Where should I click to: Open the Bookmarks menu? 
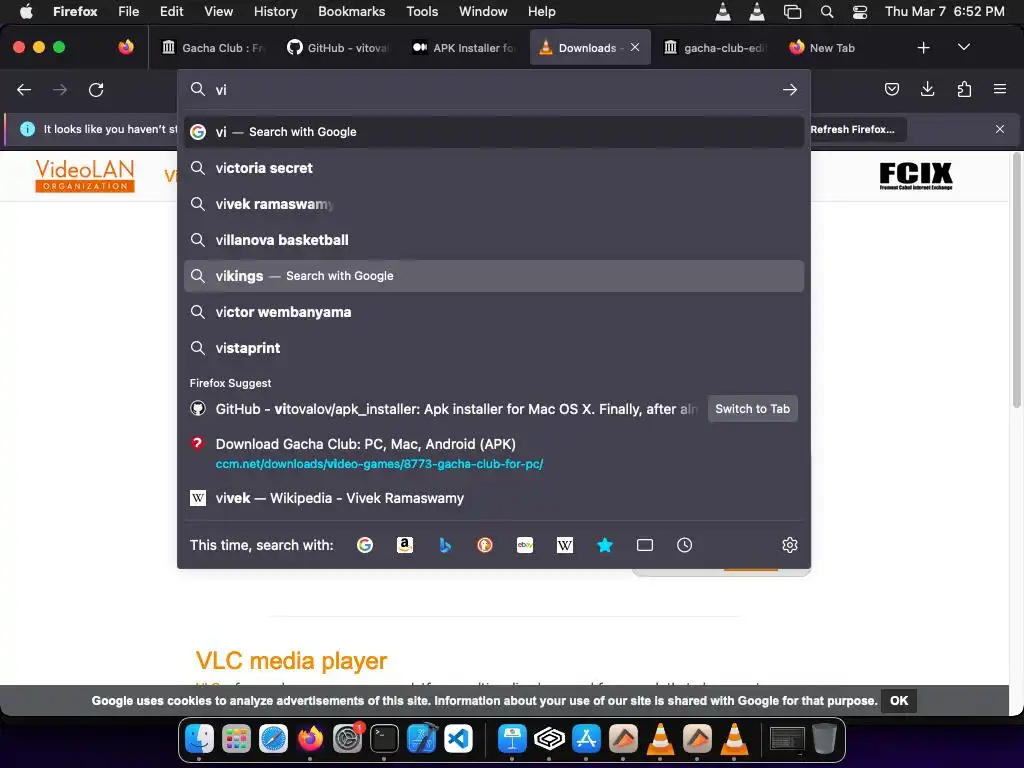(351, 12)
